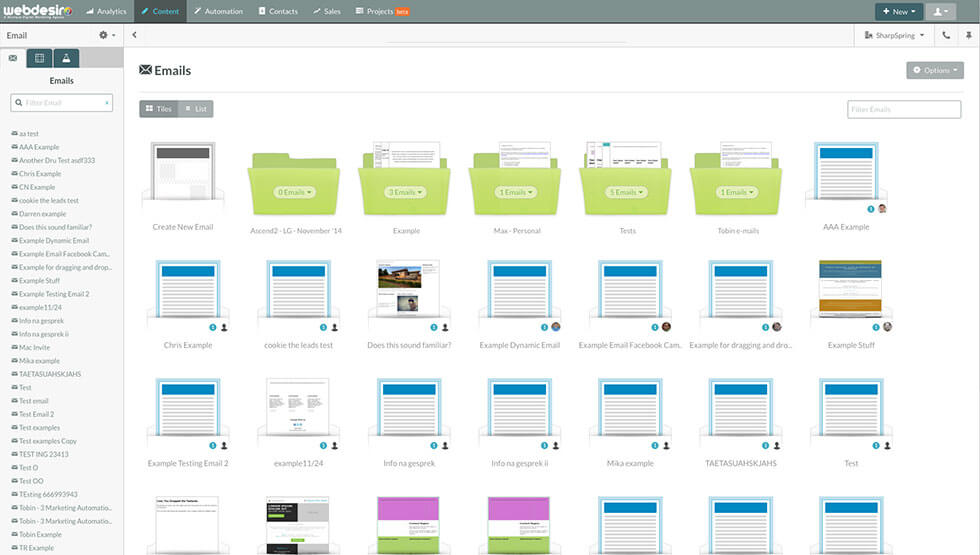Click the user icon under the Test tile
This screenshot has width=980, height=555.
pos(888,446)
